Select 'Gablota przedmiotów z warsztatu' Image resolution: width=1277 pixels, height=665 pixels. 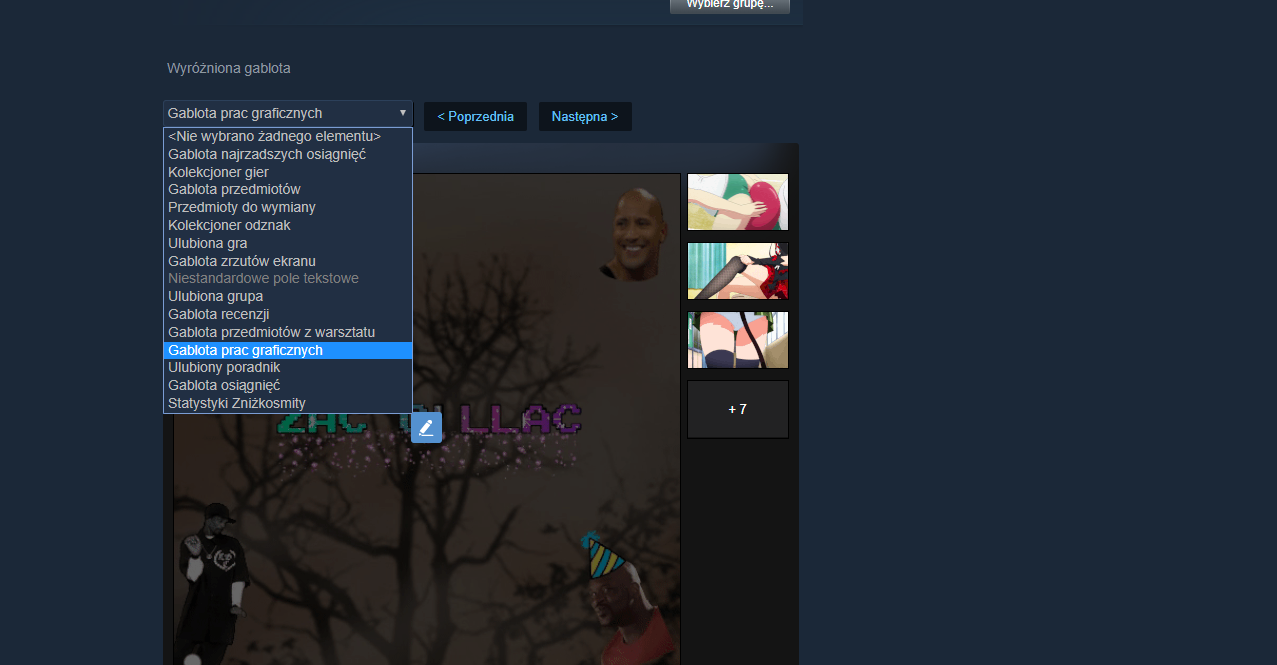272,332
